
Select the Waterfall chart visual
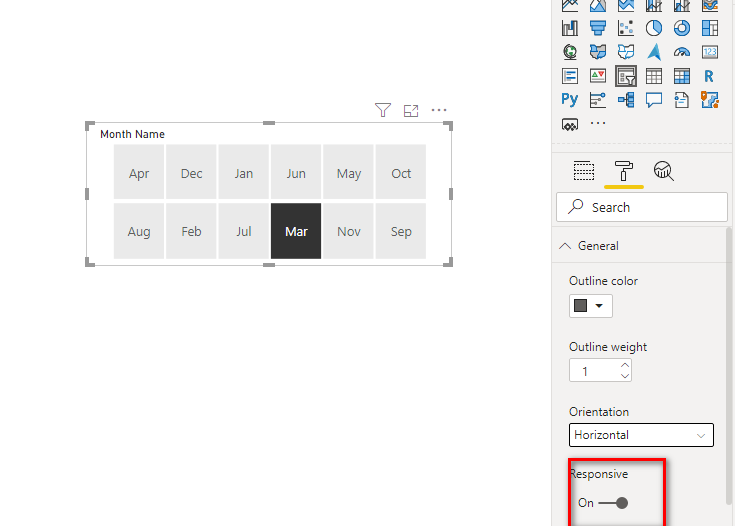[570, 28]
